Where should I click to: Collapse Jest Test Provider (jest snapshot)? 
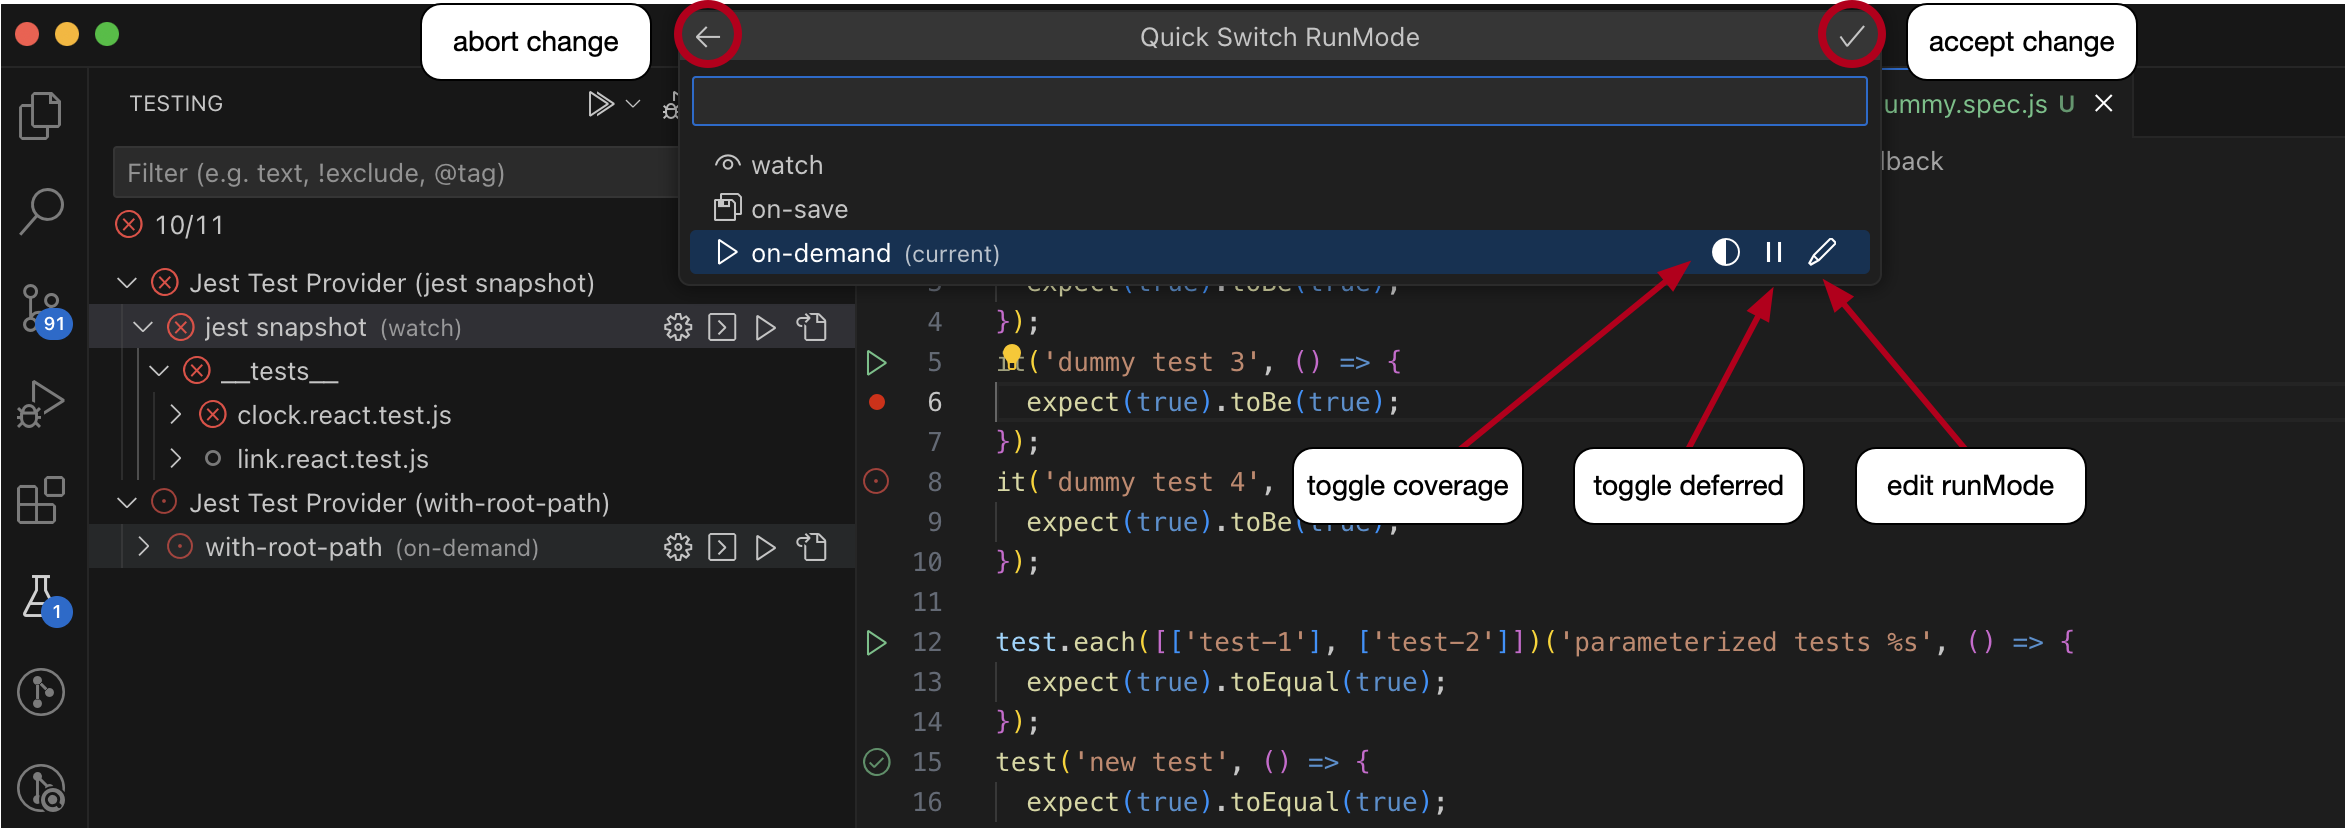click(127, 283)
